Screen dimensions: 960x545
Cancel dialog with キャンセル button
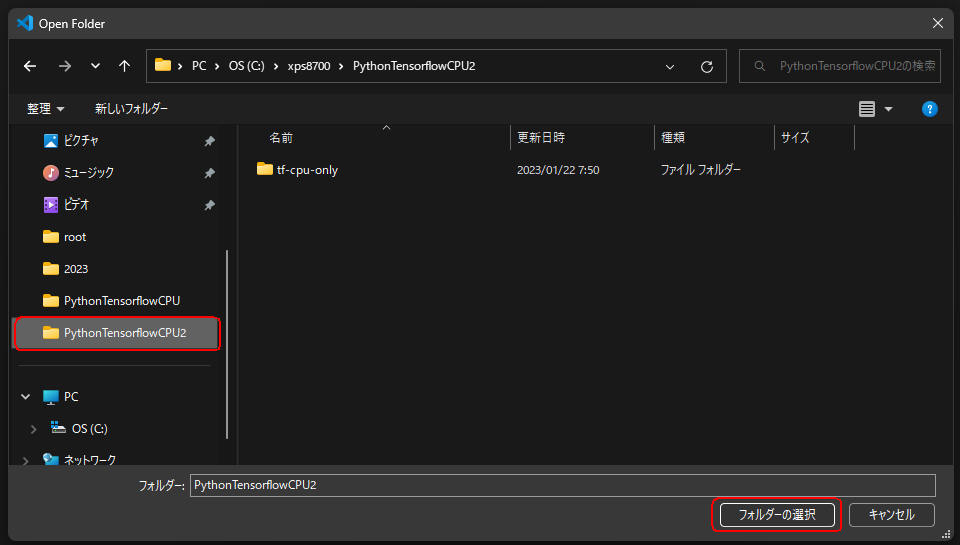[x=891, y=515]
